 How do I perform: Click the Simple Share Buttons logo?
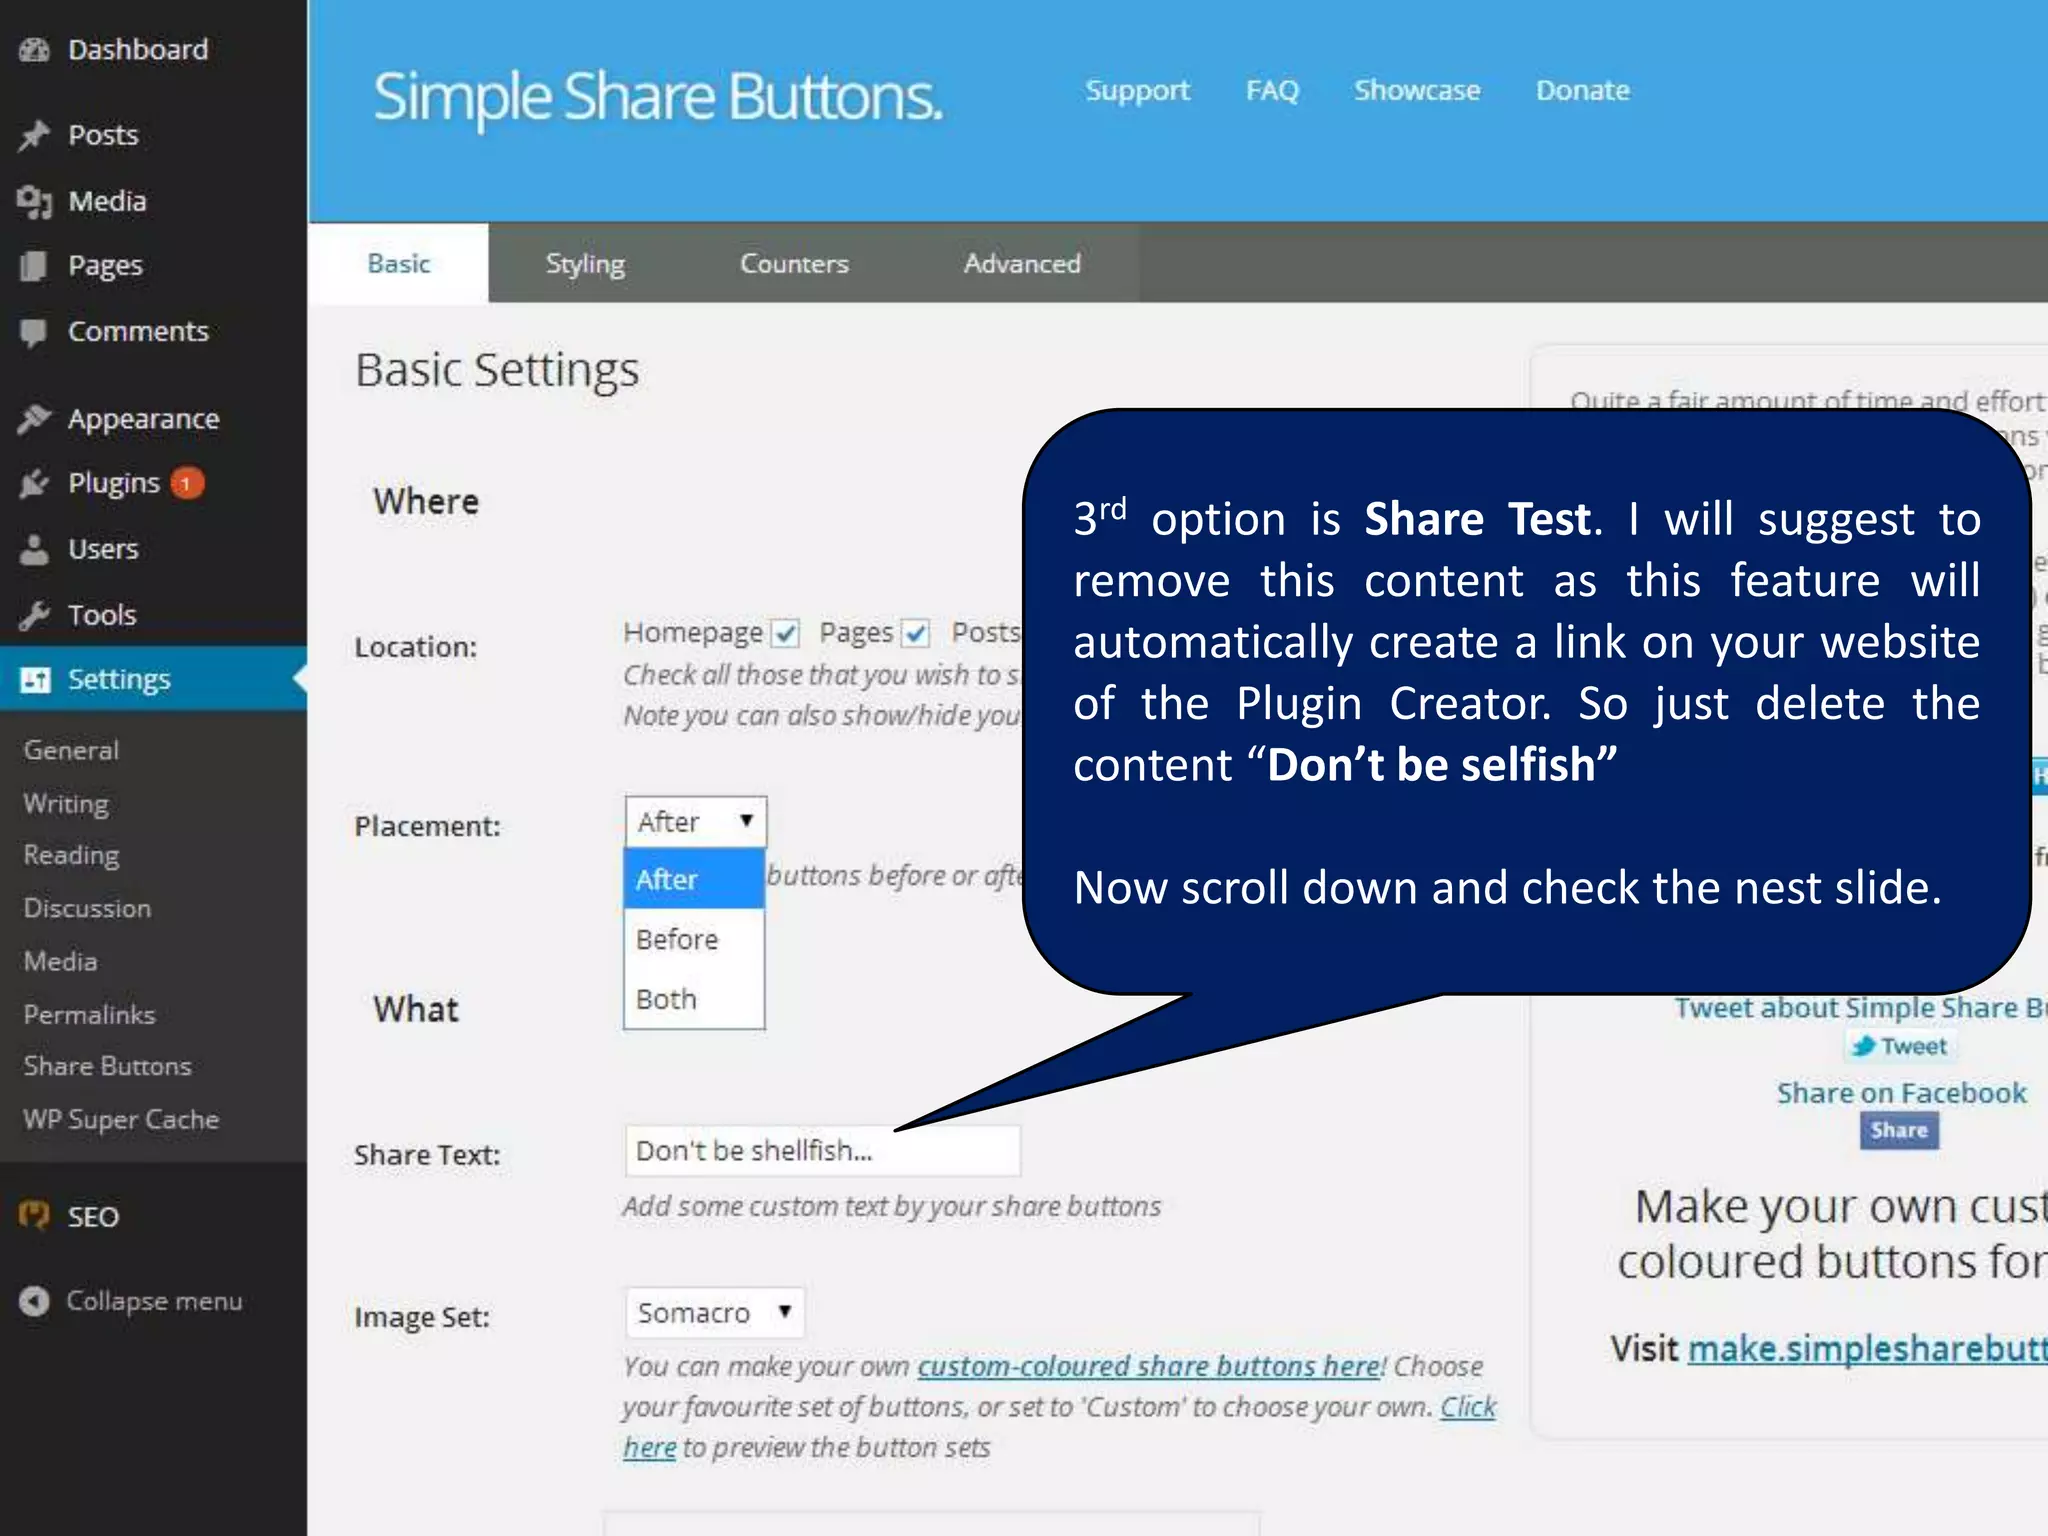click(658, 98)
